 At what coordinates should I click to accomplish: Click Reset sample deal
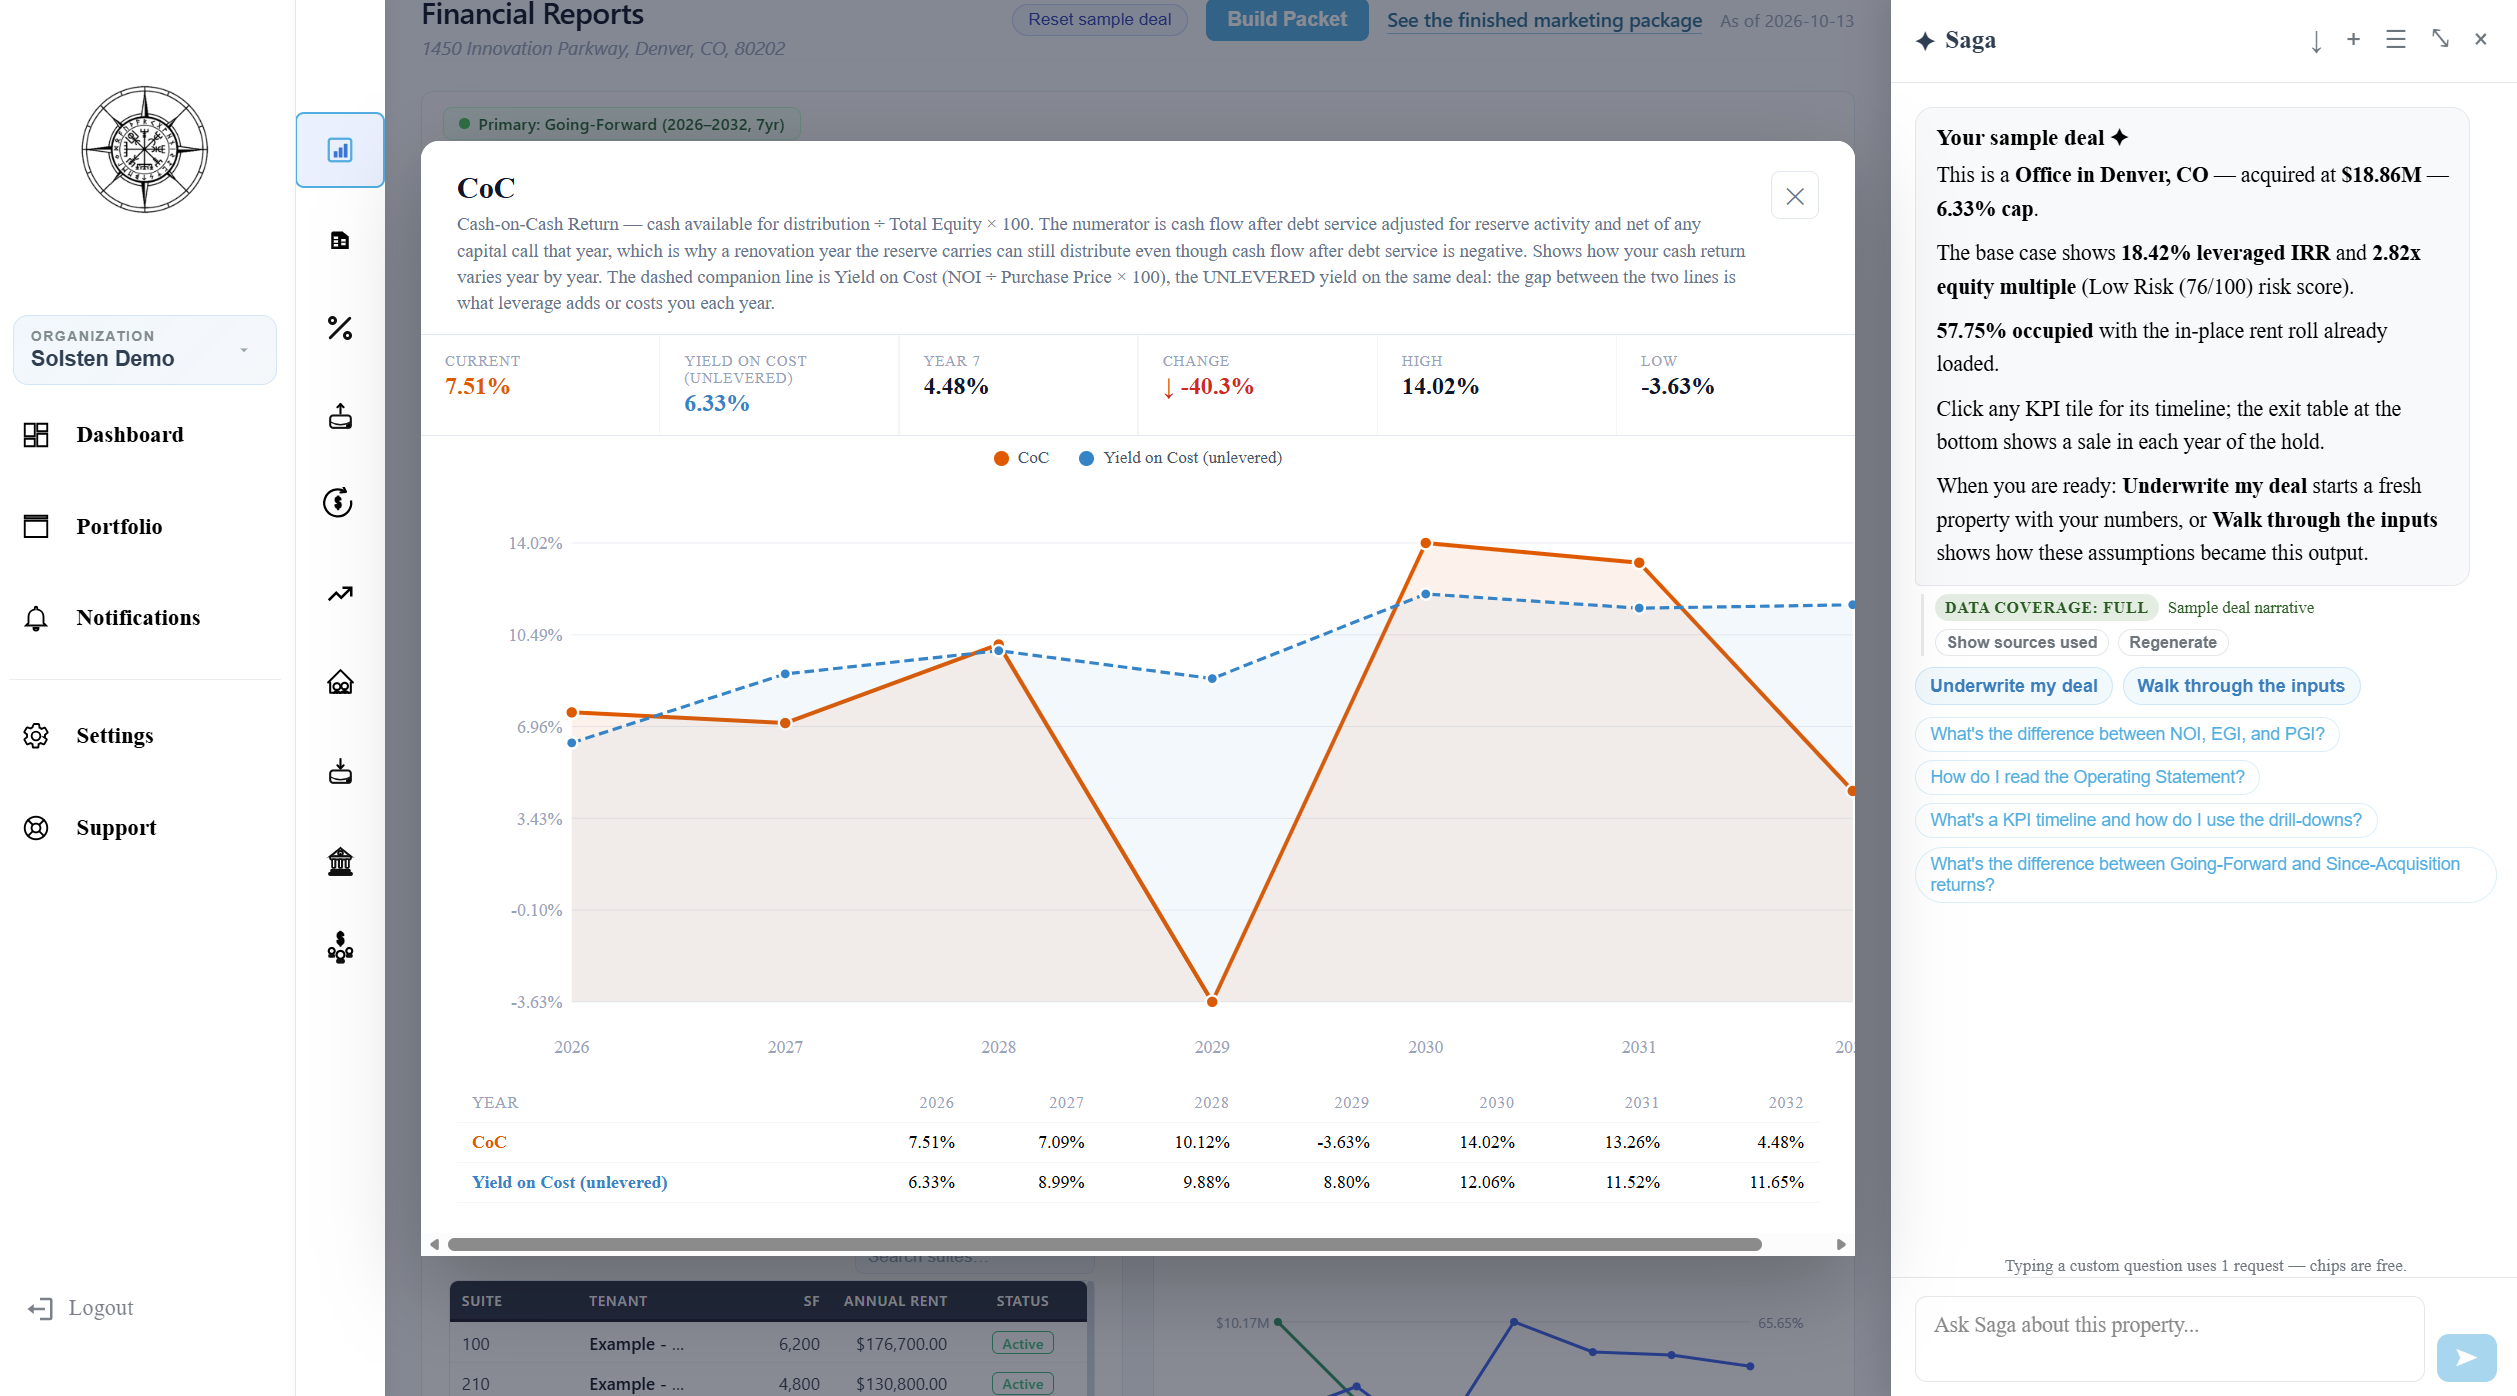coord(1099,19)
